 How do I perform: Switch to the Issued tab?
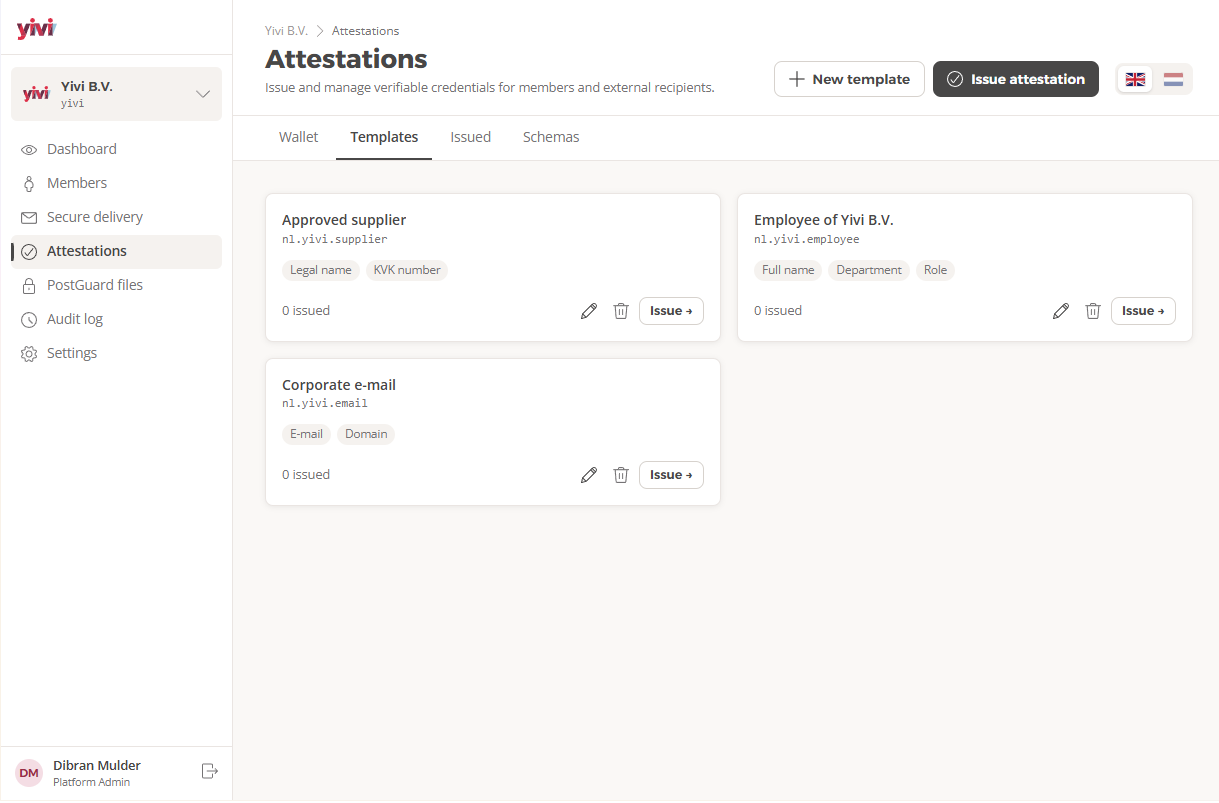pos(470,137)
